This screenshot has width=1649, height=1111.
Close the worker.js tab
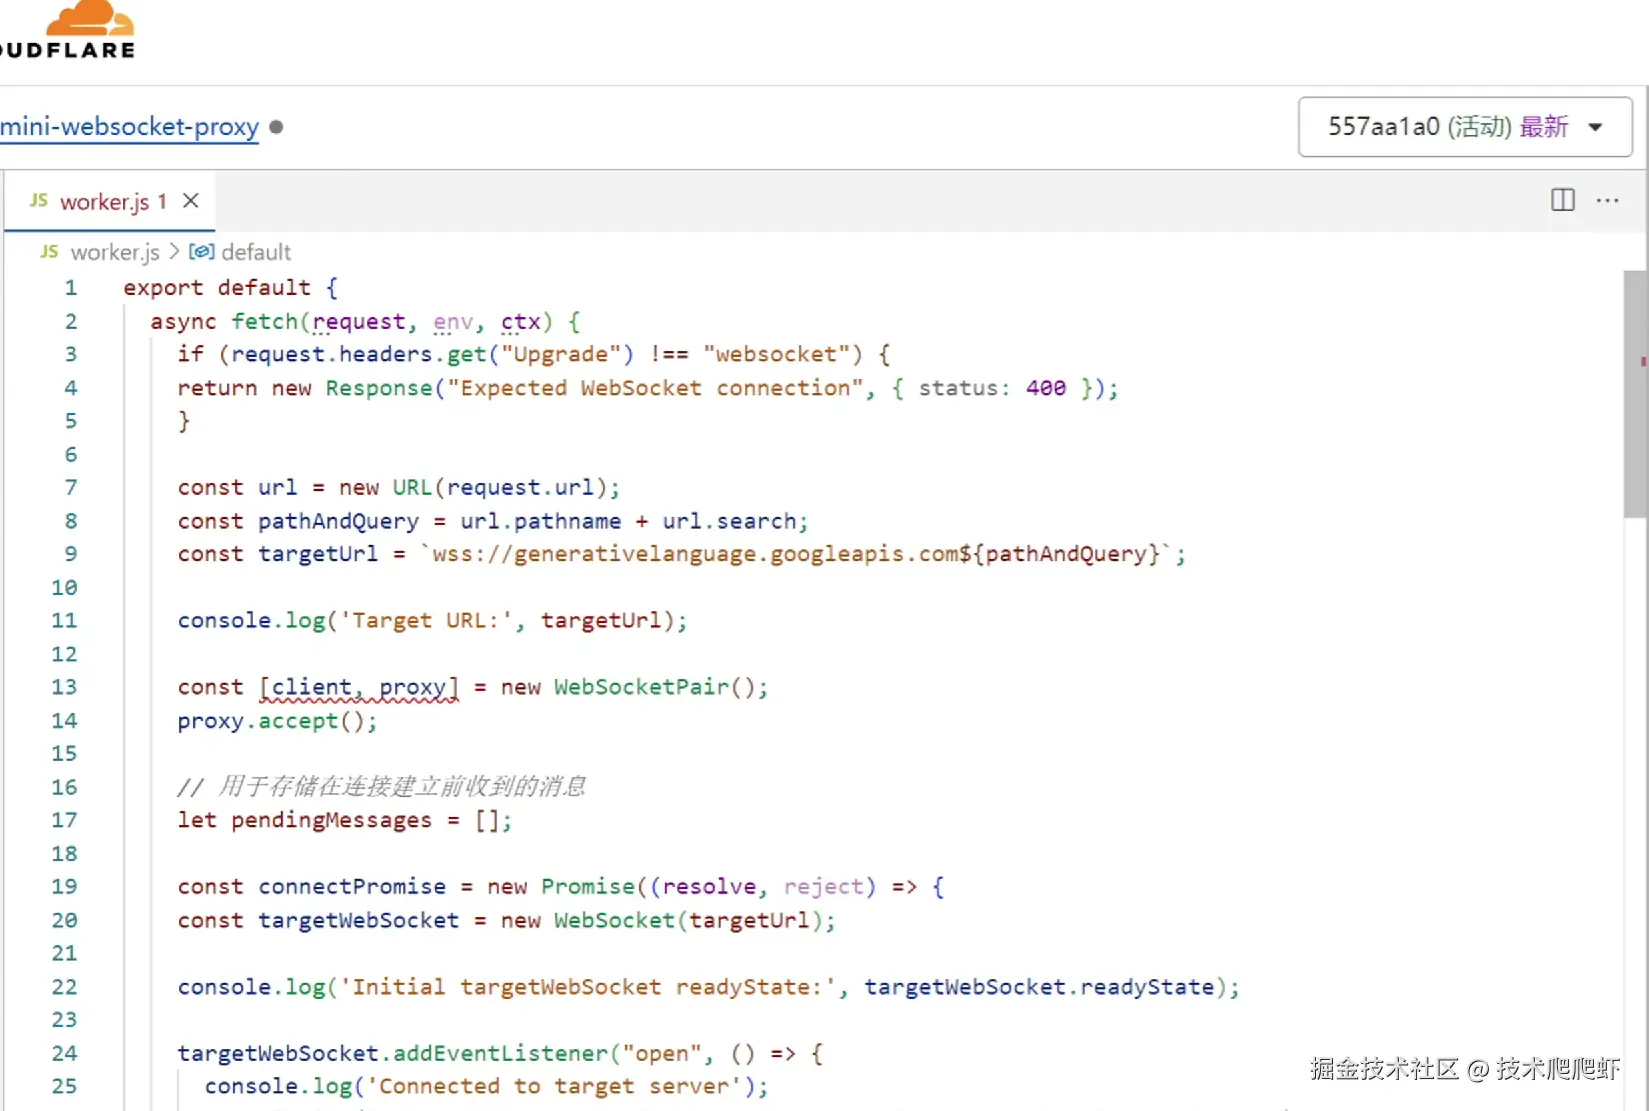(x=190, y=201)
